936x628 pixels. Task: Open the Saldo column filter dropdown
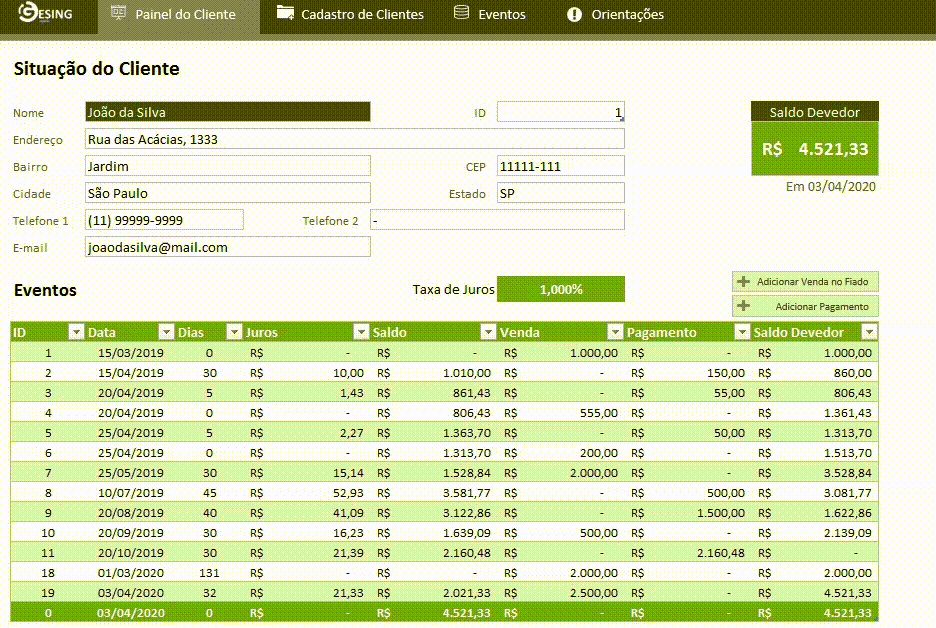488,332
